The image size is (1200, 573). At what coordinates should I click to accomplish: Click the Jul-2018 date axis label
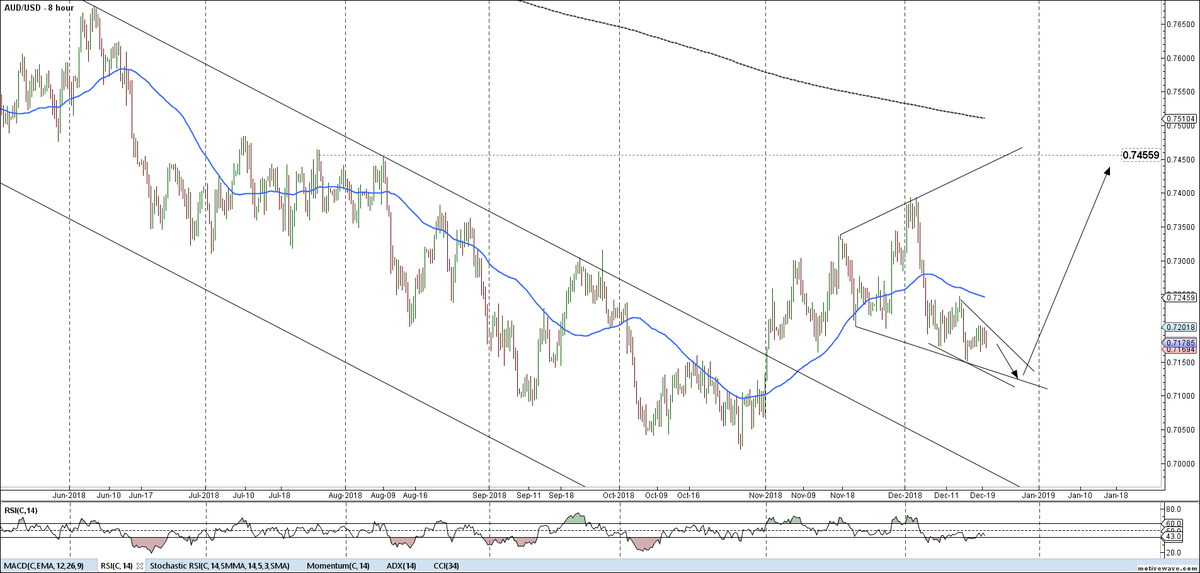click(204, 494)
